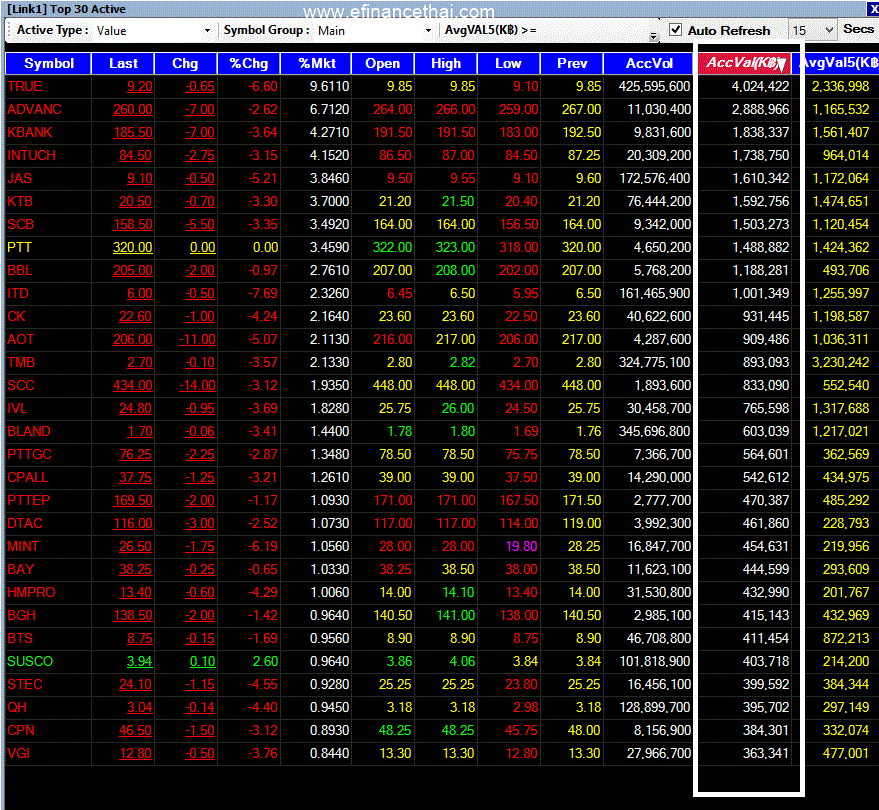The width and height of the screenshot is (879, 810).
Task: Select the QH symbol
Action: pyautogui.click(x=17, y=707)
